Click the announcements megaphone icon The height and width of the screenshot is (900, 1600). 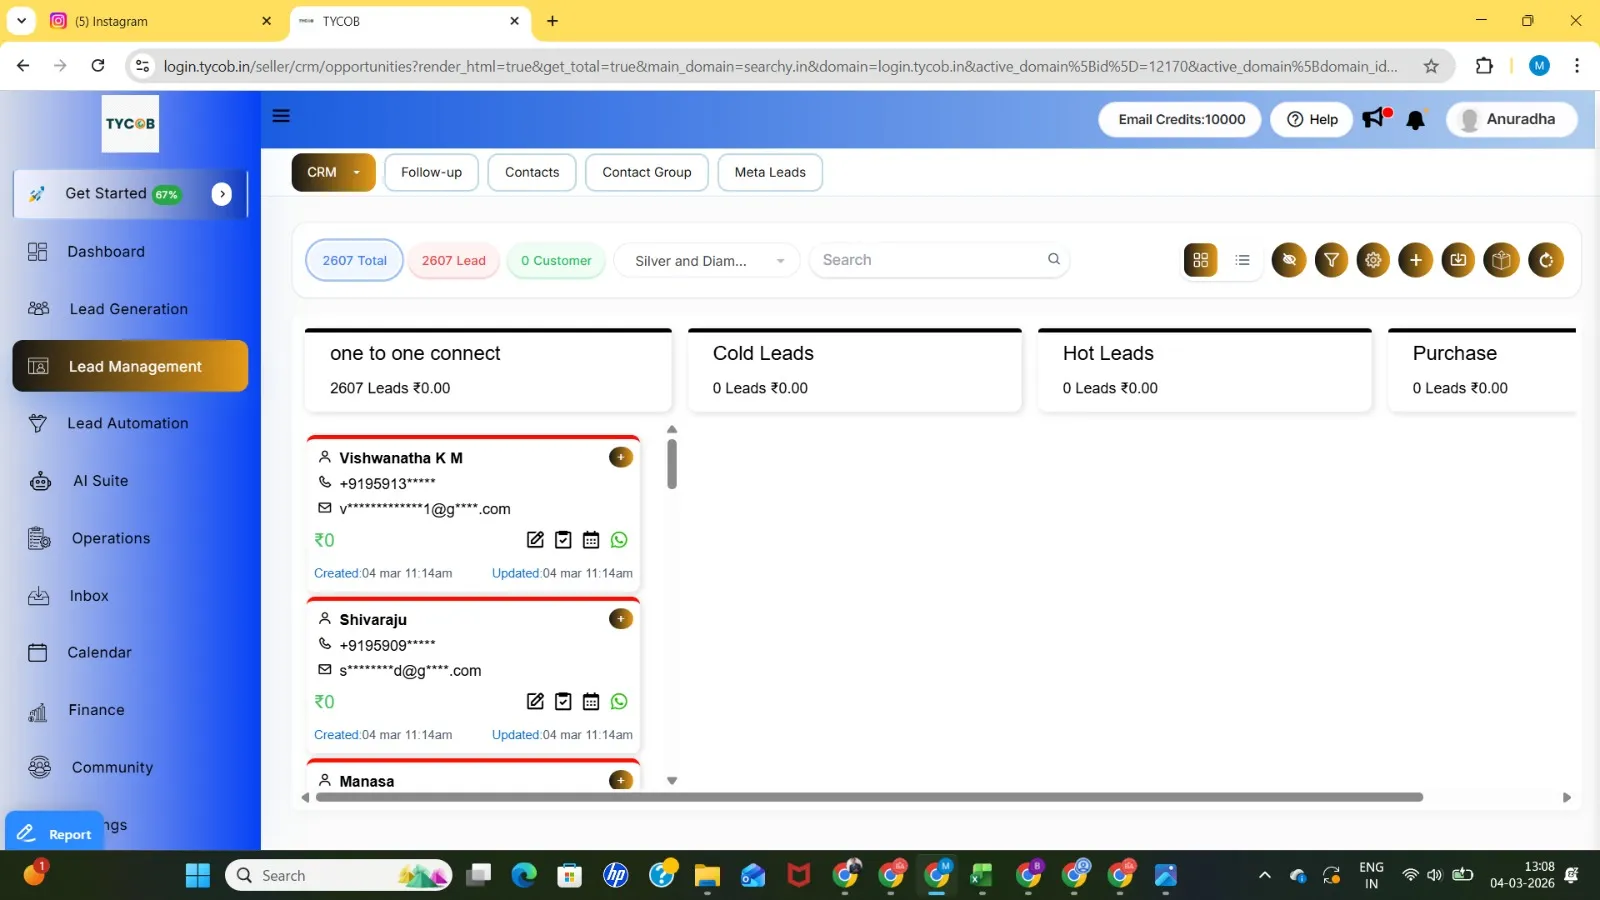click(1376, 118)
